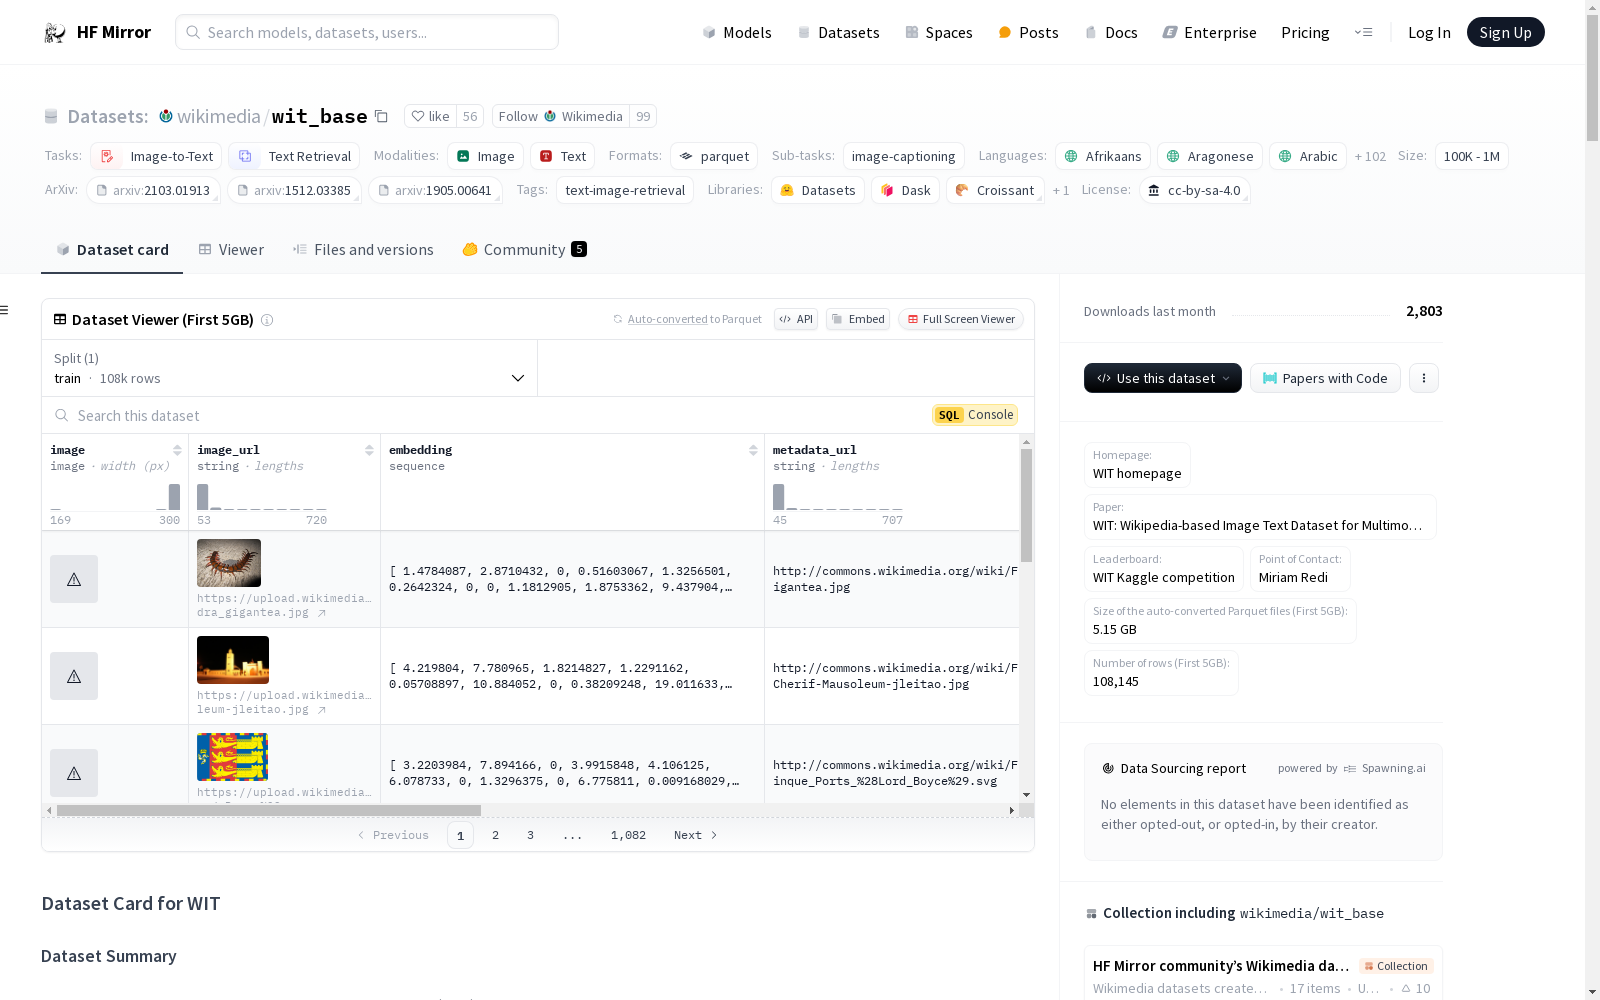Click the main search models input field
Screen dimensions: 1600x1000
tap(367, 32)
